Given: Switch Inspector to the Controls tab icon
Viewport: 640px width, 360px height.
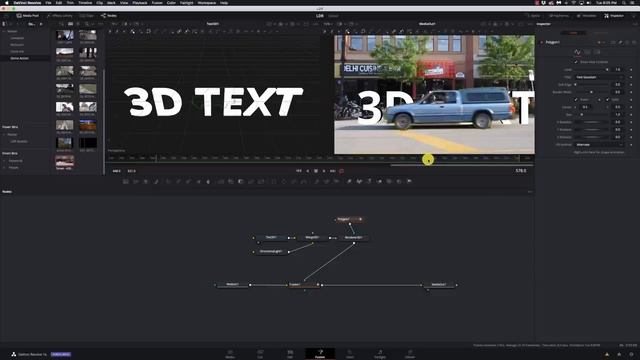Looking at the screenshot, I should 578,52.
